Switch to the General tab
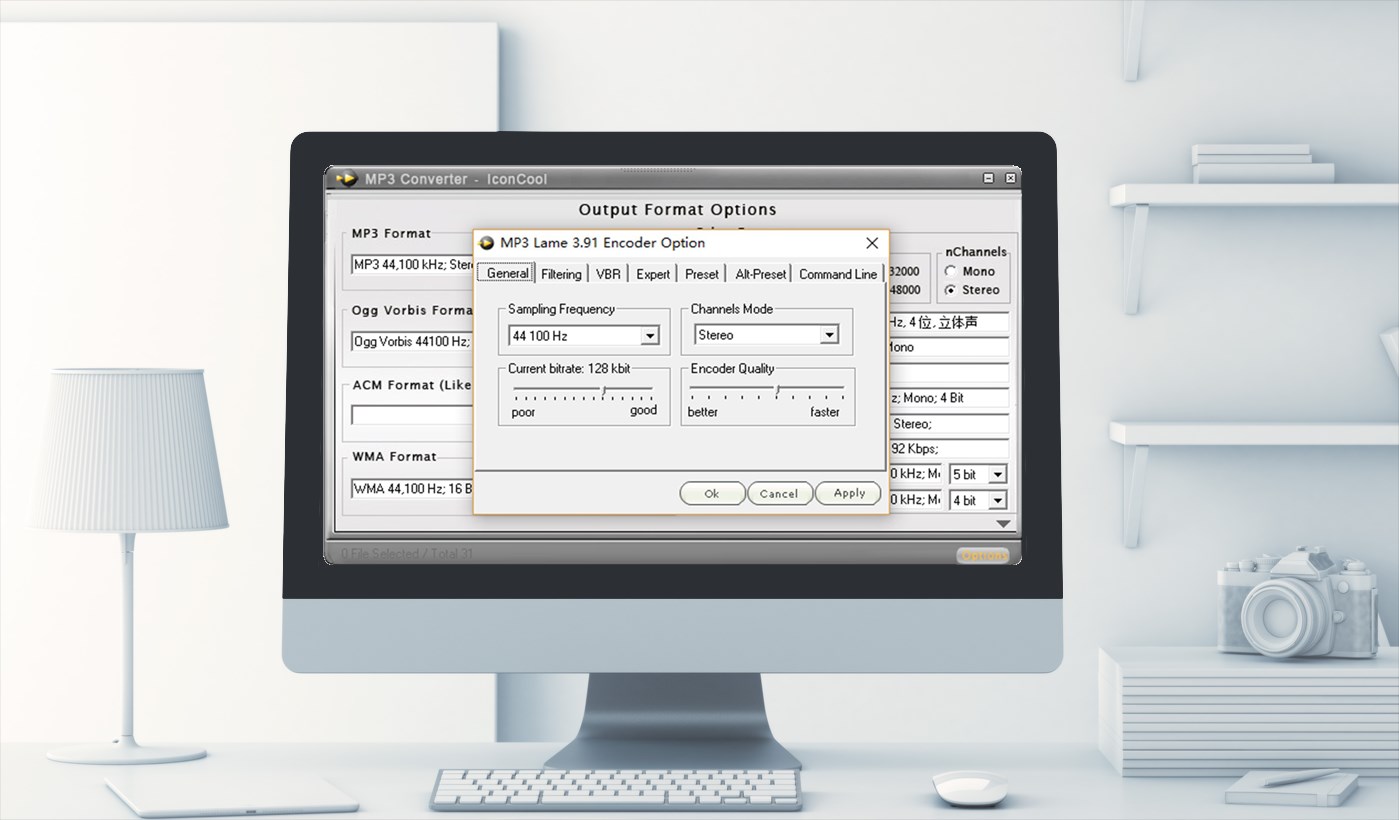The height and width of the screenshot is (820, 1399). pos(507,273)
